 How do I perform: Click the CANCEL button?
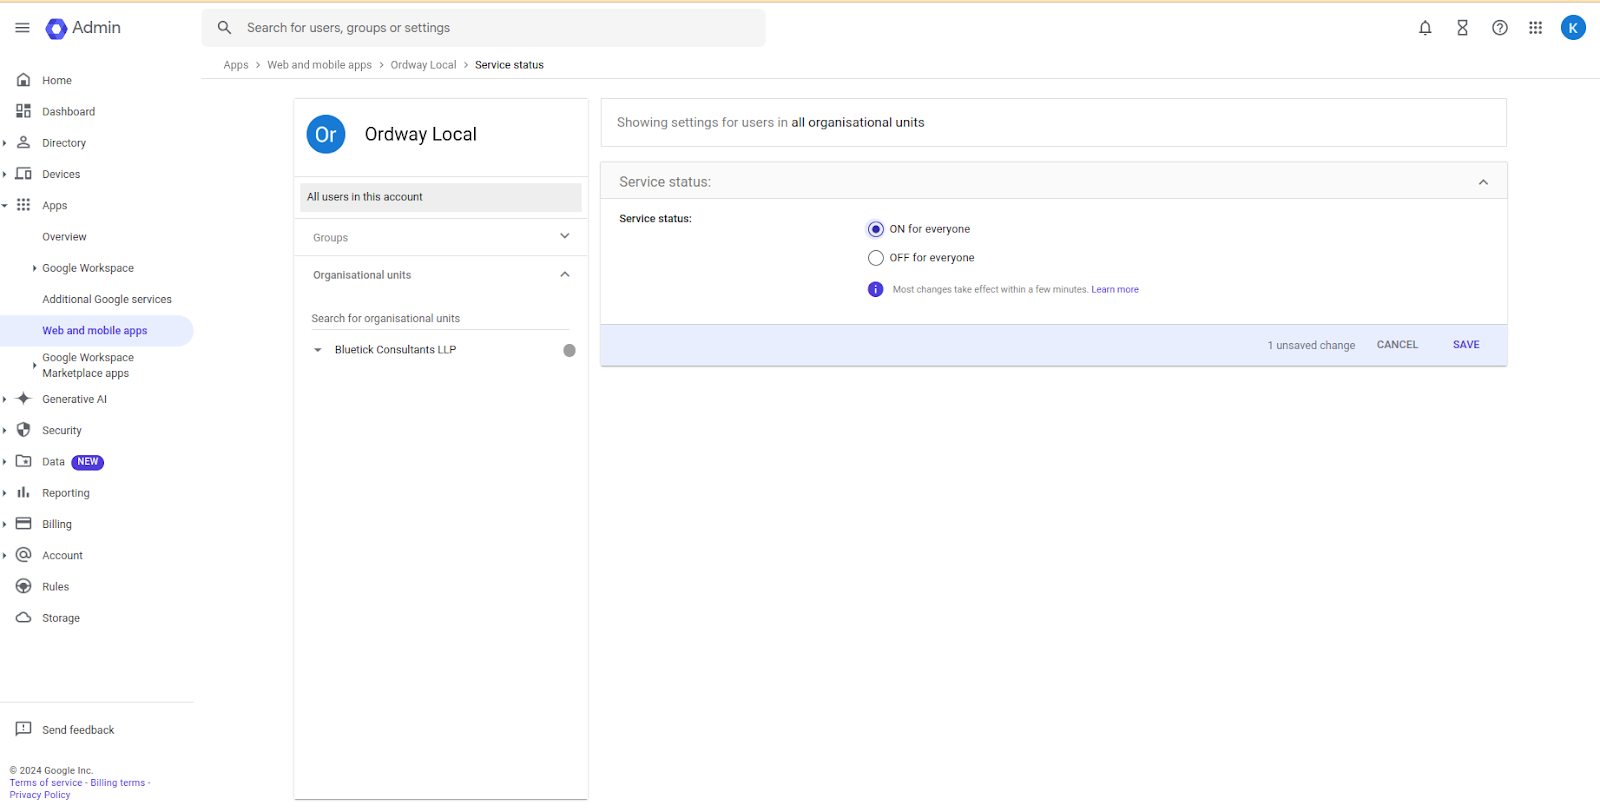click(x=1397, y=345)
